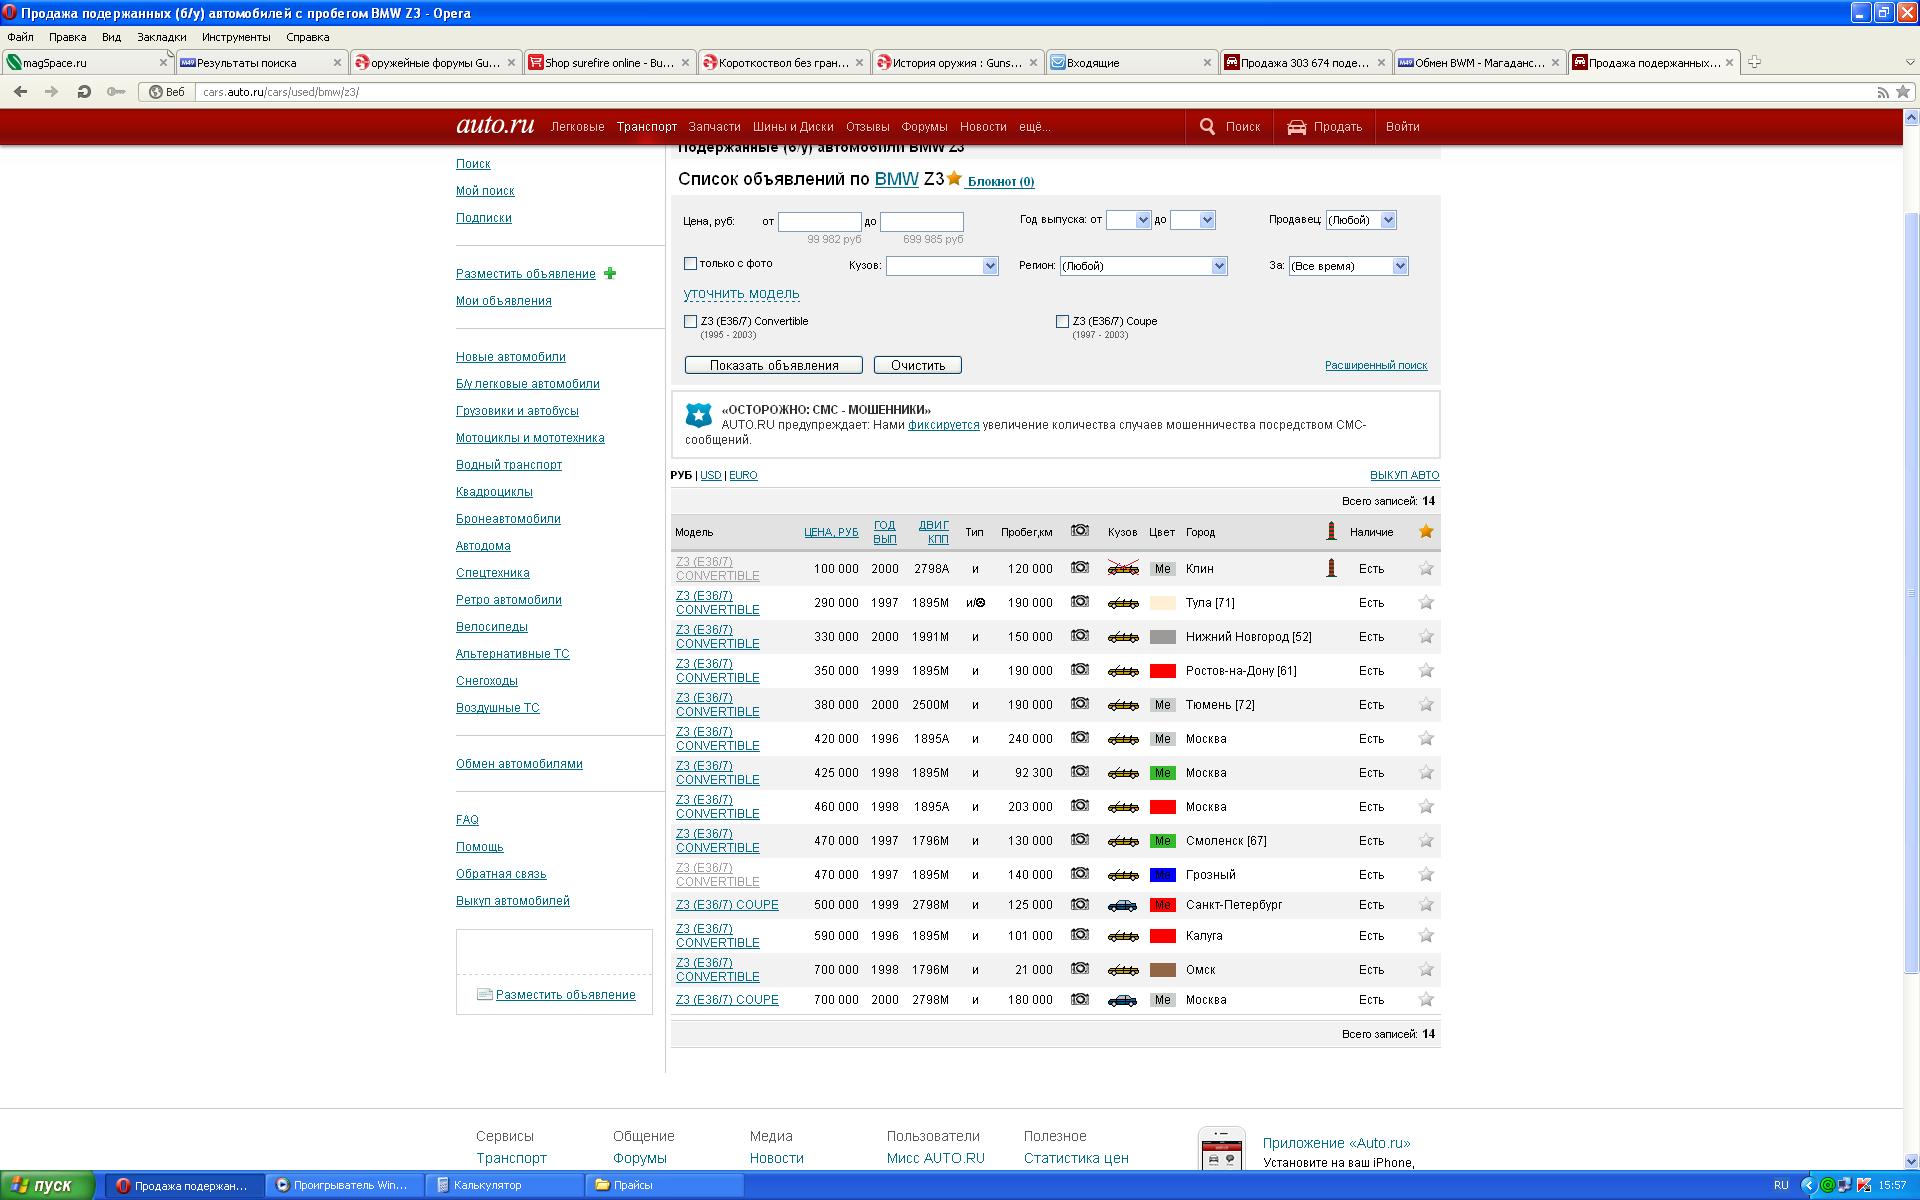Open the Регион dropdown

point(1143,266)
